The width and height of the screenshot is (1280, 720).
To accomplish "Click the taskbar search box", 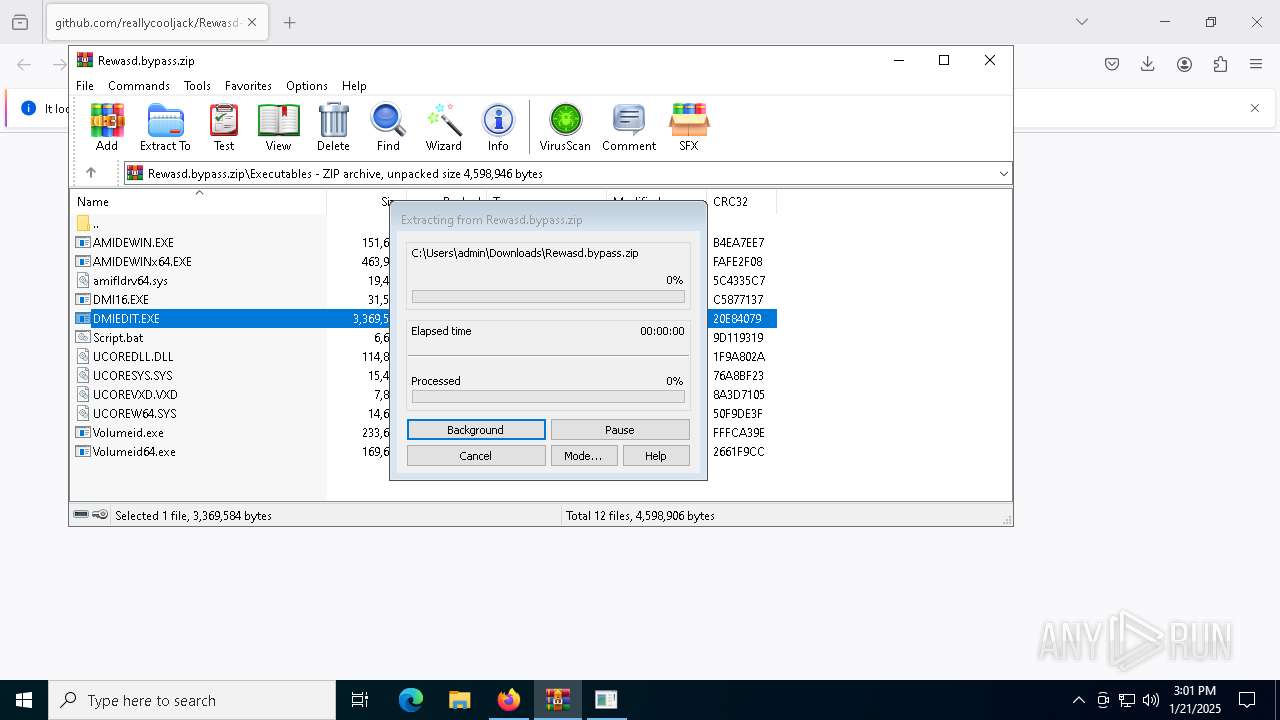I will (192, 700).
